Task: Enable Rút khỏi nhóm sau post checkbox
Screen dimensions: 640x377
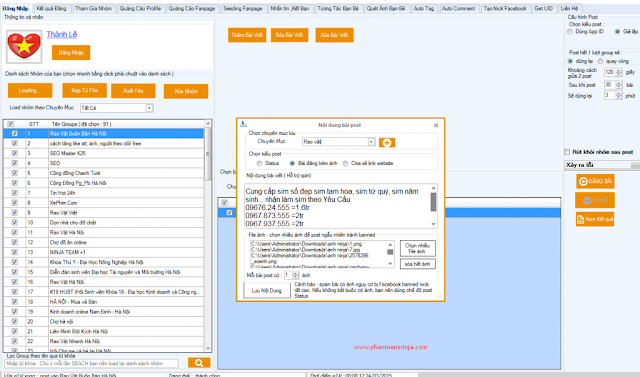Action: tap(567, 152)
